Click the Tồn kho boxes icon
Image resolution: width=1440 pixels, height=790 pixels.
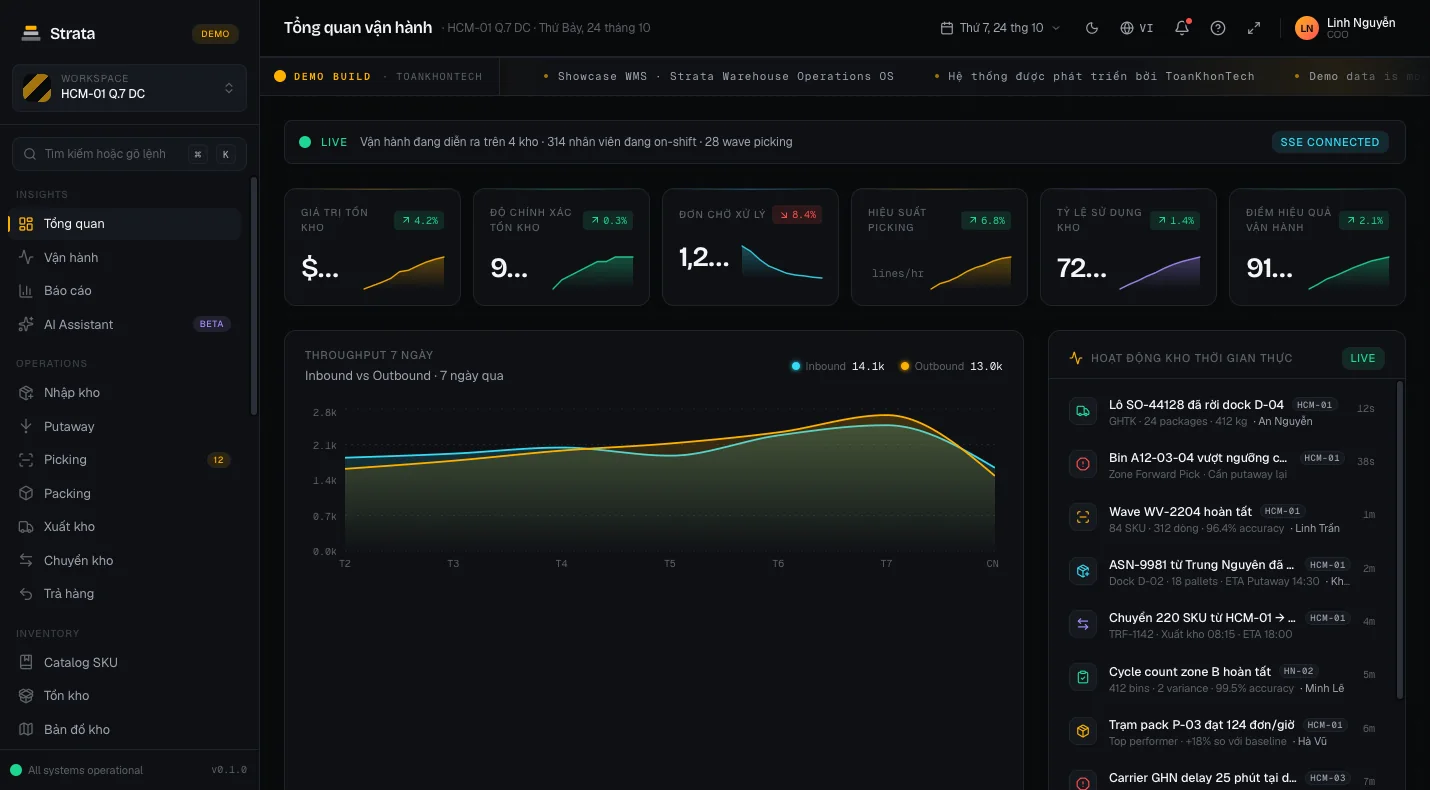pyautogui.click(x=26, y=696)
